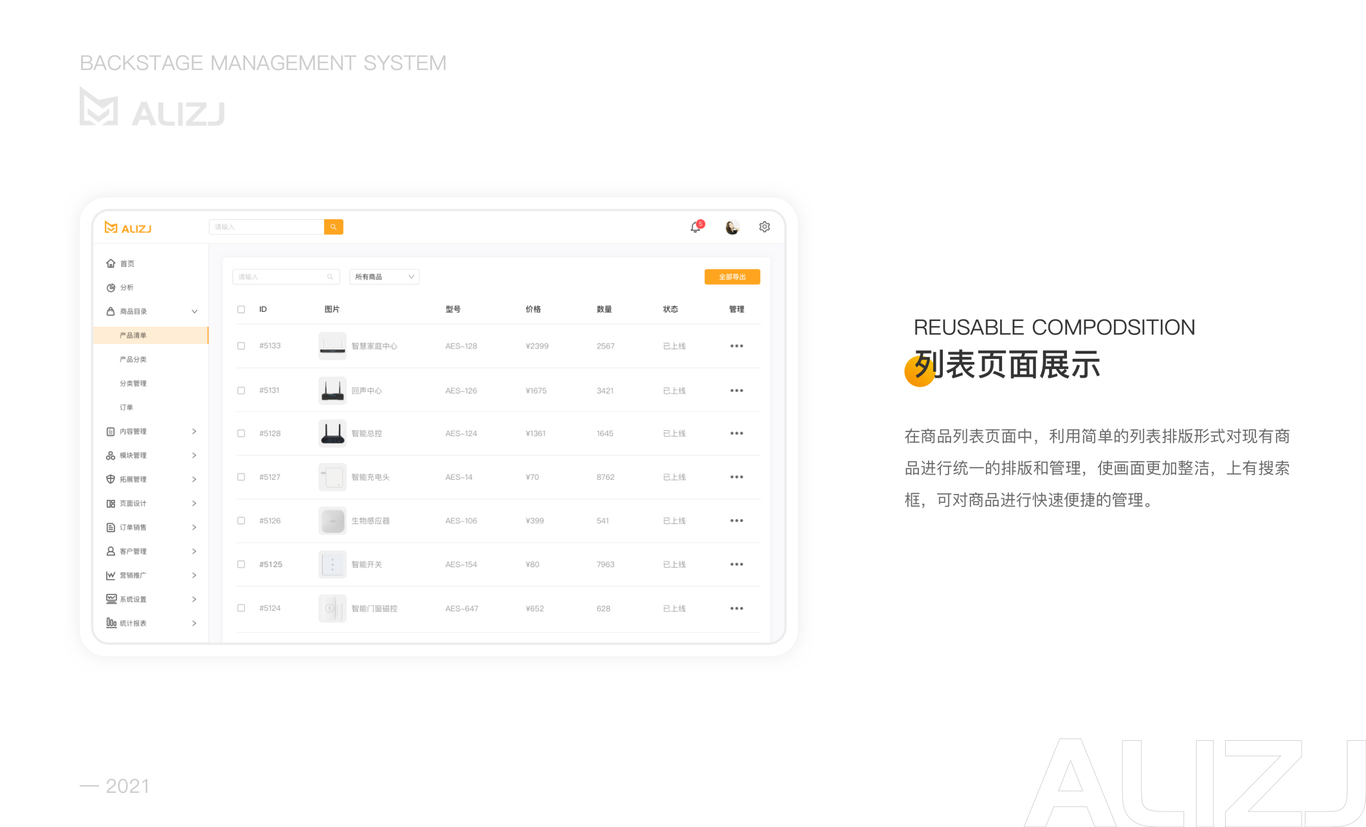1366x827 pixels.
Task: Select the 拓展管理 shield icon
Action: pyautogui.click(x=111, y=479)
